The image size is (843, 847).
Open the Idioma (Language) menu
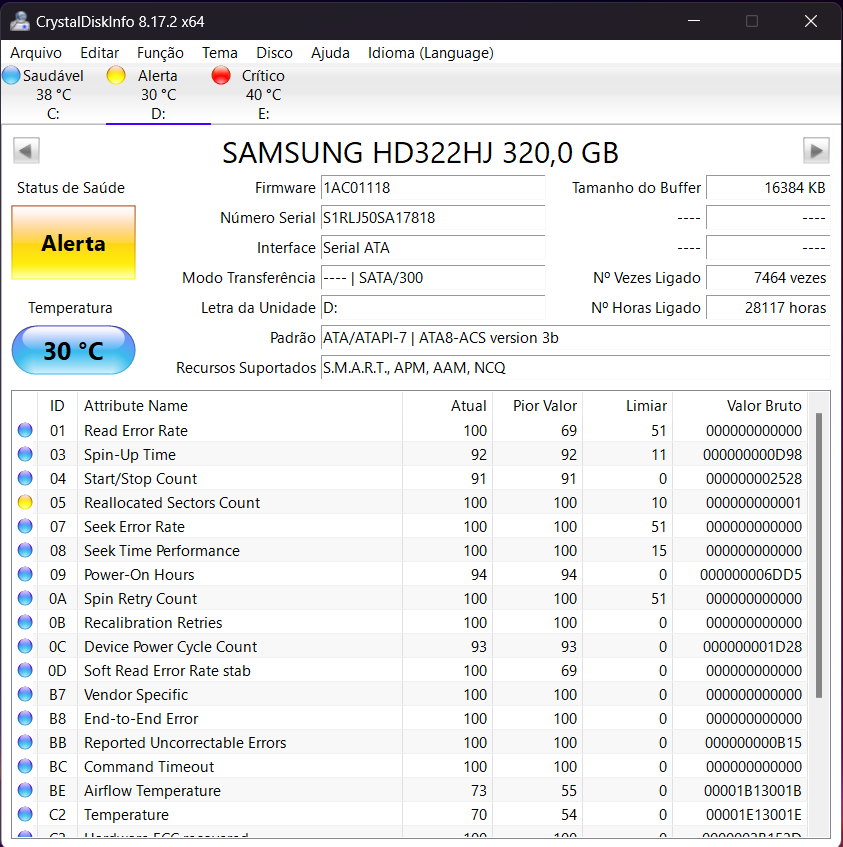[x=431, y=53]
